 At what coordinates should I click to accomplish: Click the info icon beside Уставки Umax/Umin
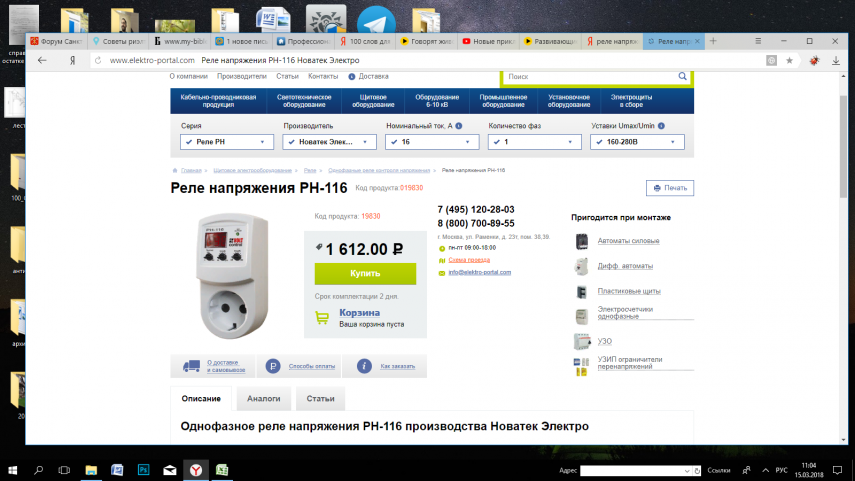point(661,126)
